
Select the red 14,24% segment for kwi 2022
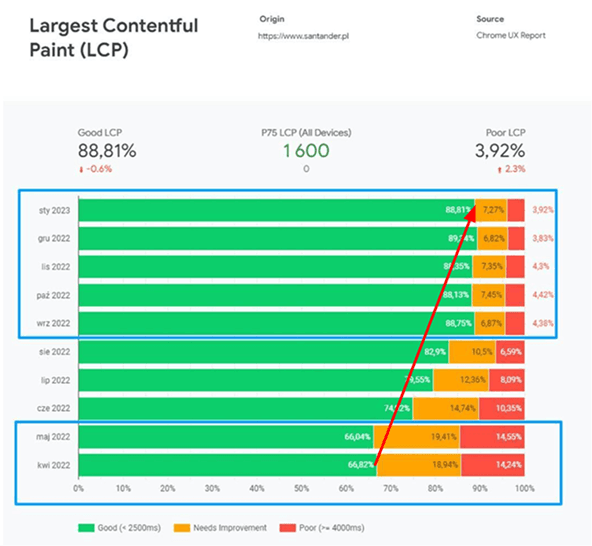click(493, 465)
